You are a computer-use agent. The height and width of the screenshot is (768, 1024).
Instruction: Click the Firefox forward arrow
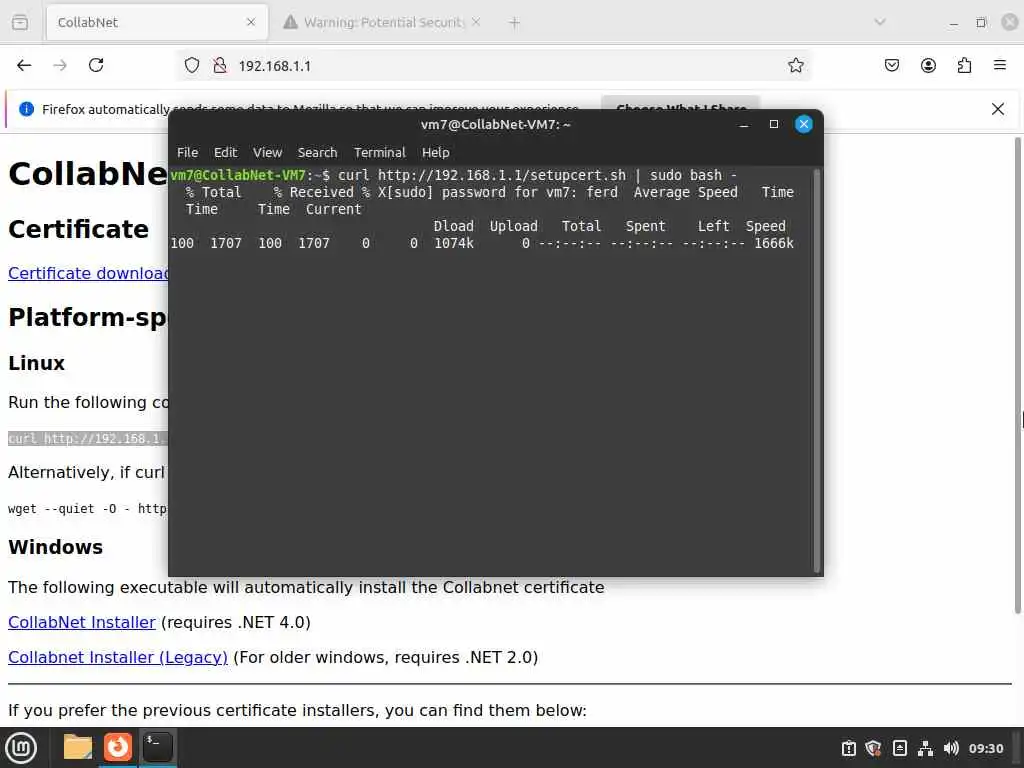click(x=60, y=65)
